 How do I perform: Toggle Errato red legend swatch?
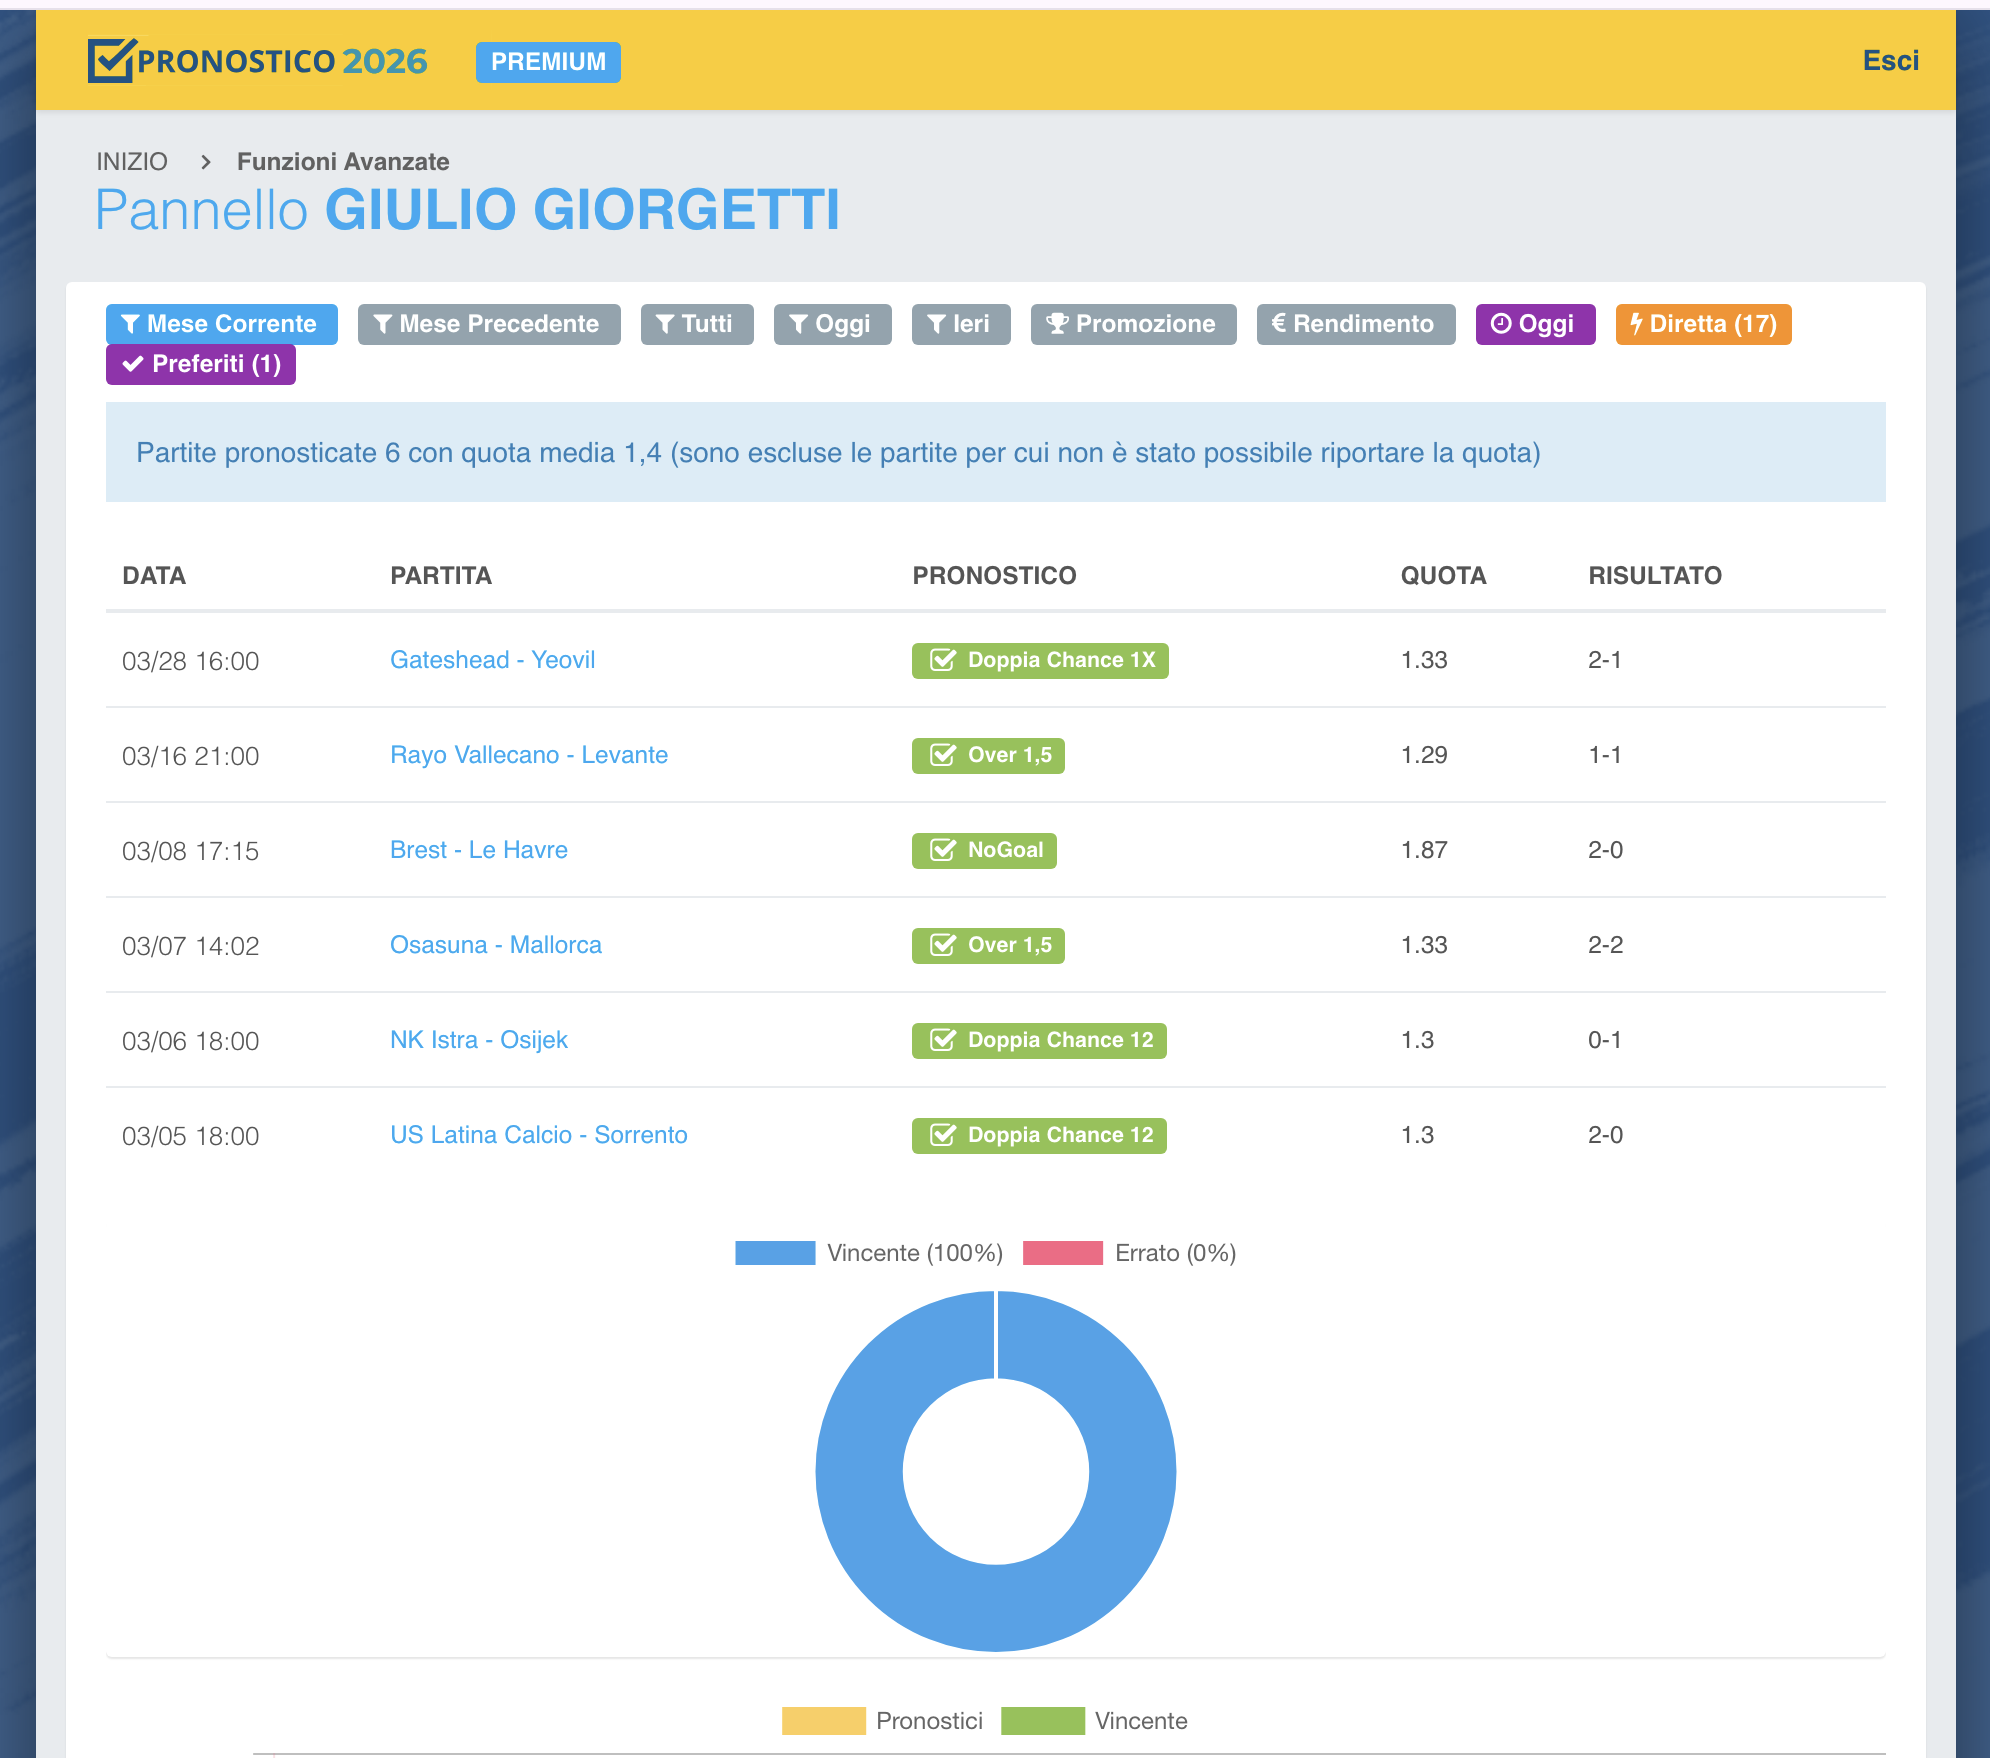(1062, 1253)
